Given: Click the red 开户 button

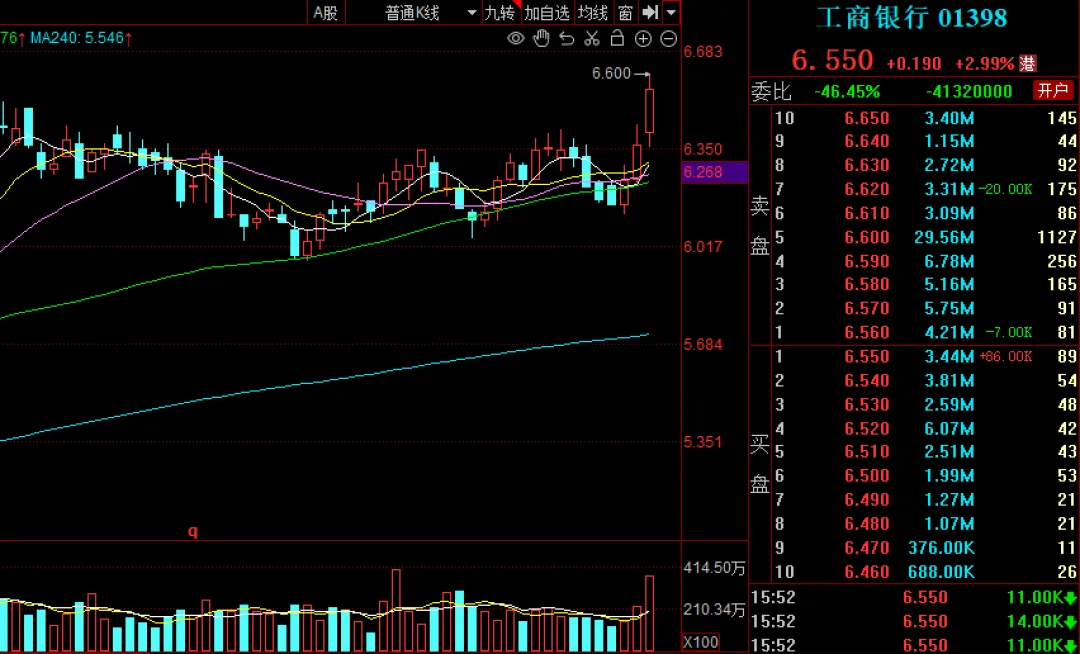Looking at the screenshot, I should (1053, 91).
